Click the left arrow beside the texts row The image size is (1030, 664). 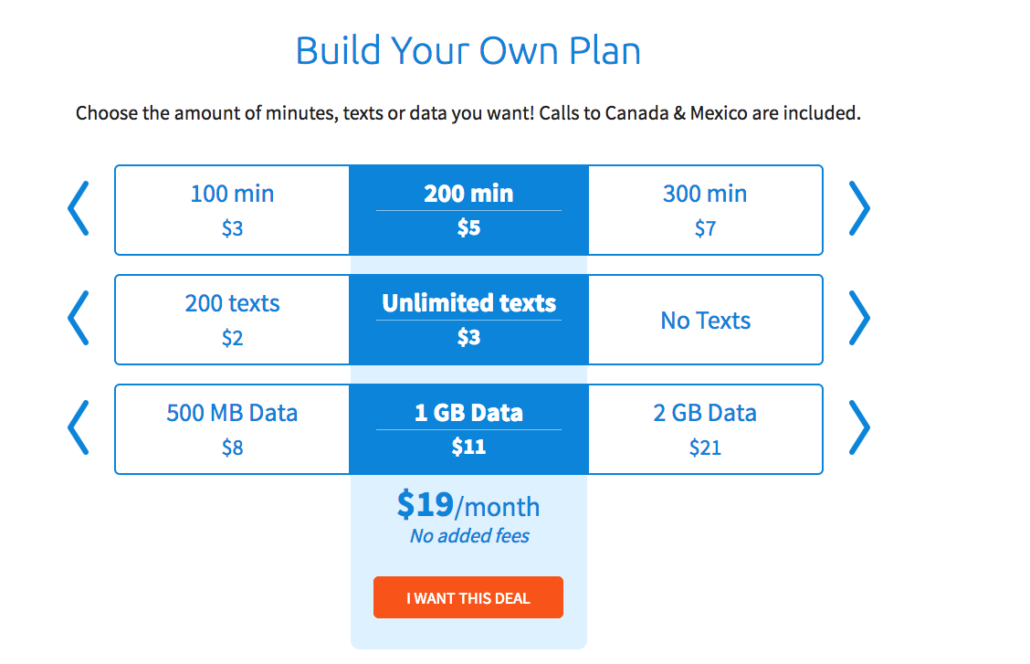click(78, 318)
